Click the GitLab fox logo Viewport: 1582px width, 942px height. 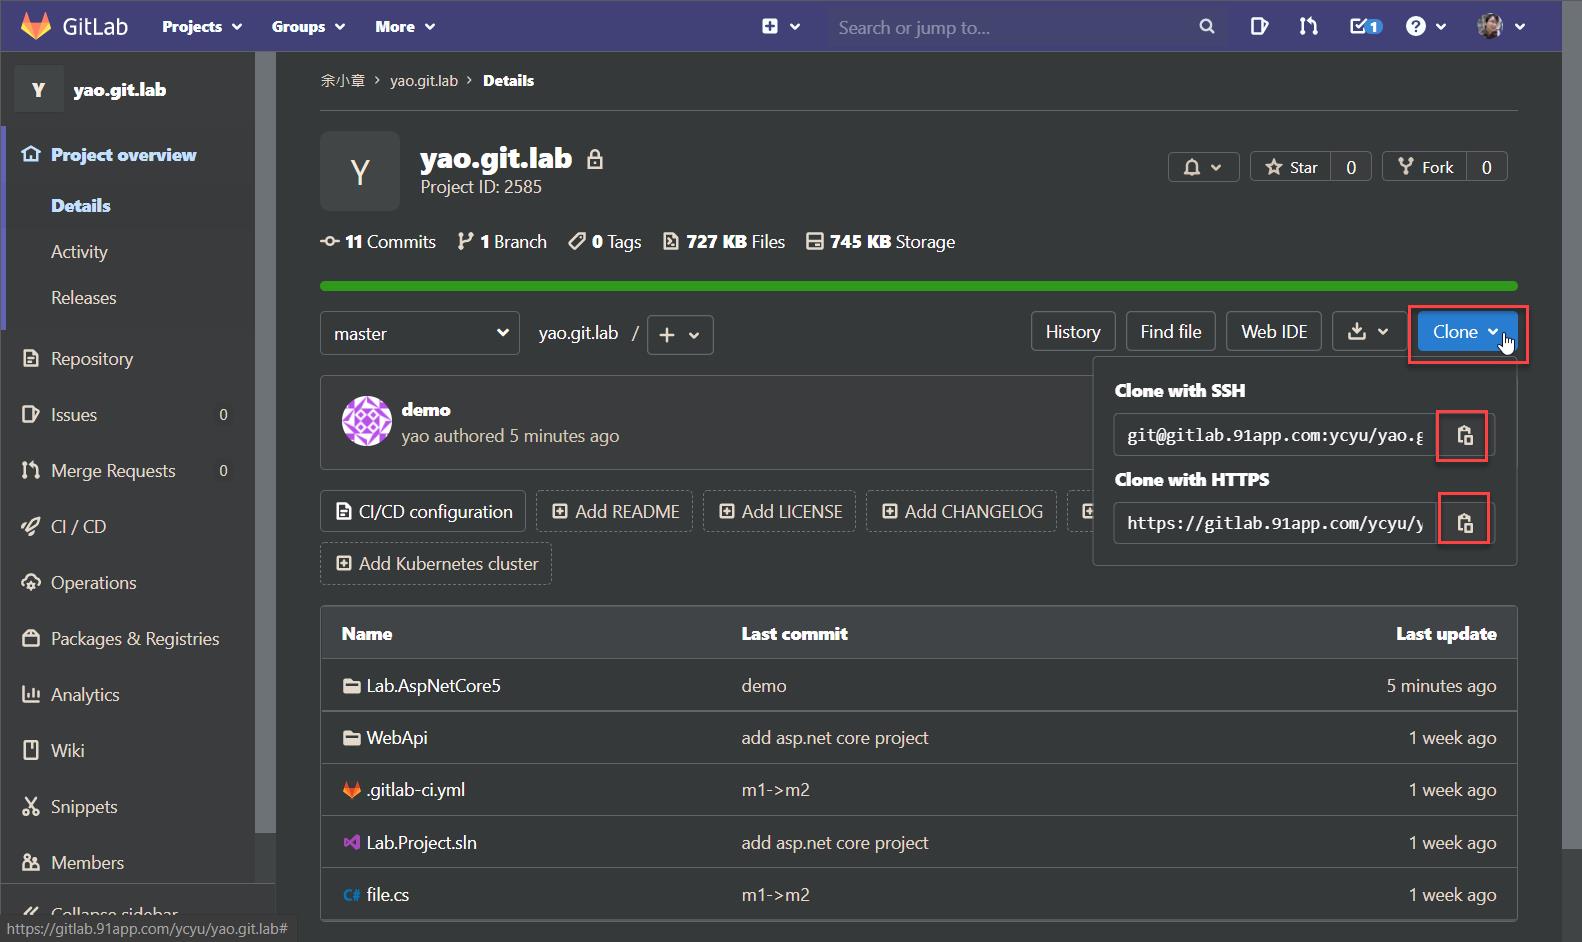[36, 26]
